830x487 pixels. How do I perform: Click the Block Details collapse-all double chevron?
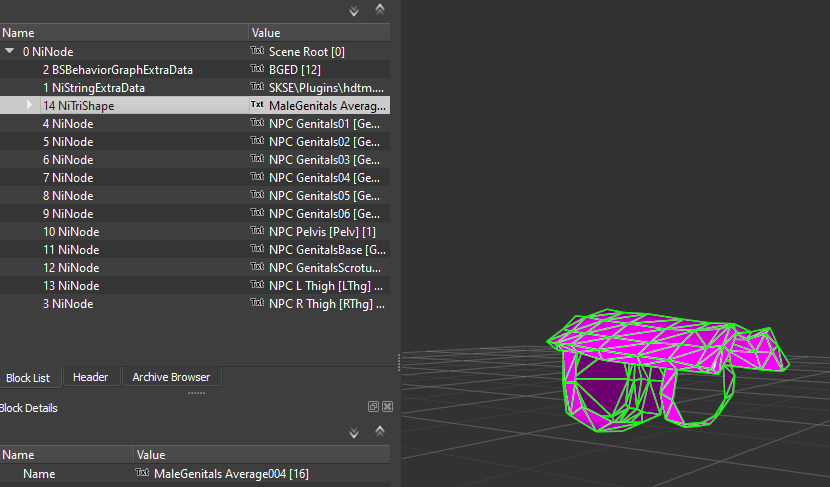coord(380,431)
